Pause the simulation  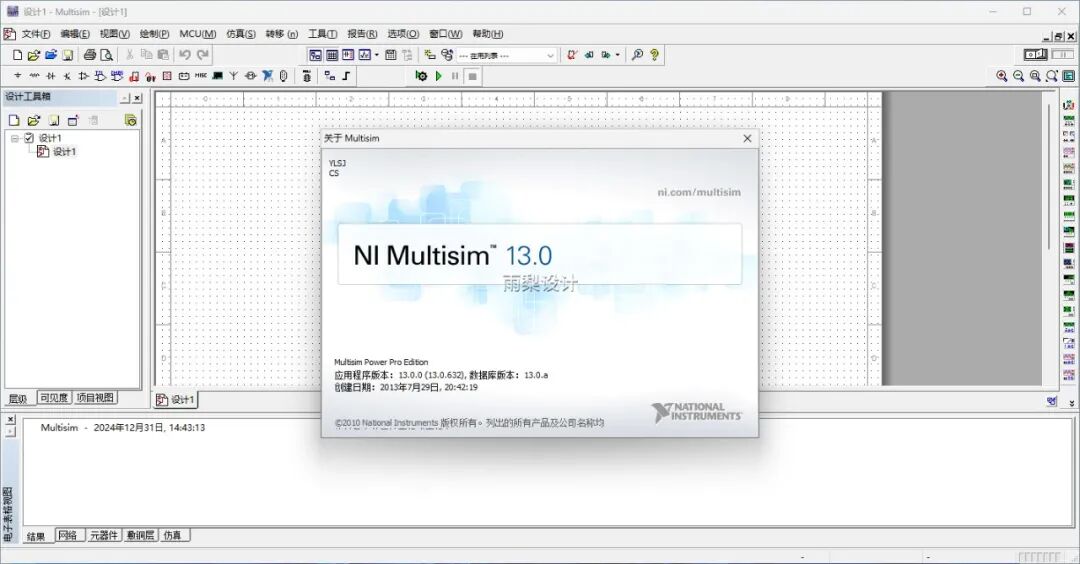[x=455, y=76]
